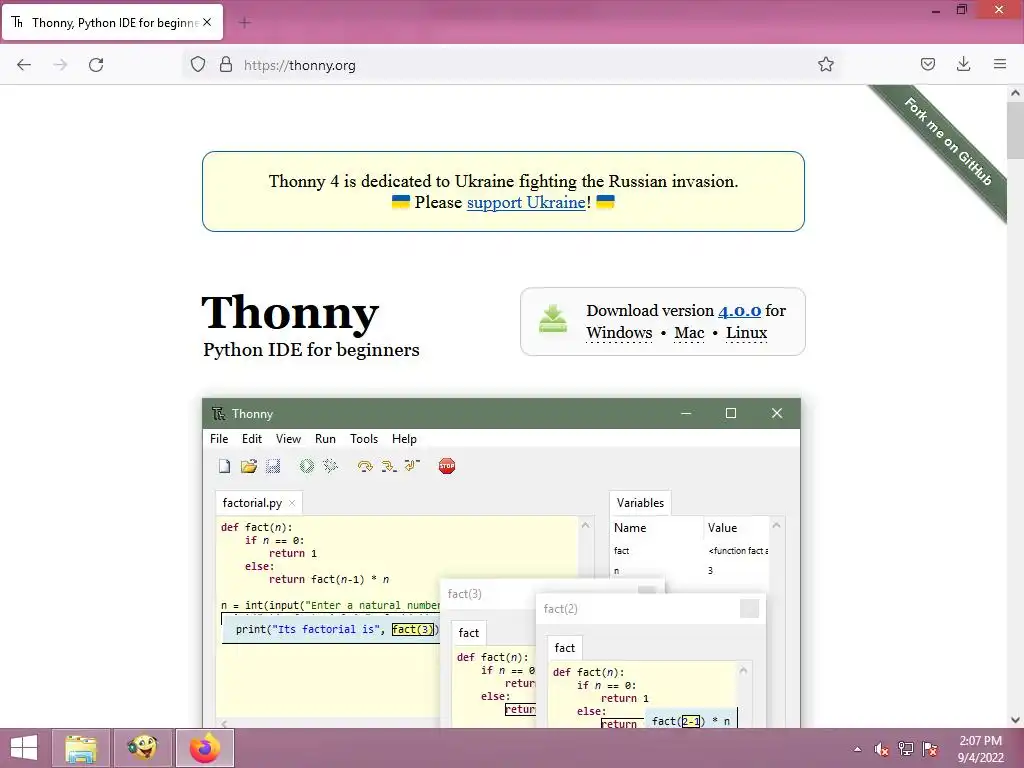
Task: Click the Action Center flag icon
Action: click(930, 749)
